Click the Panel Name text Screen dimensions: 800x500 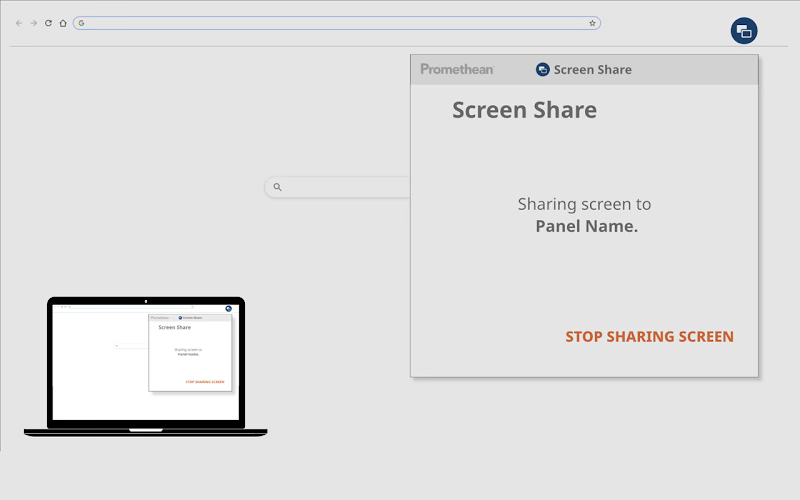point(586,226)
